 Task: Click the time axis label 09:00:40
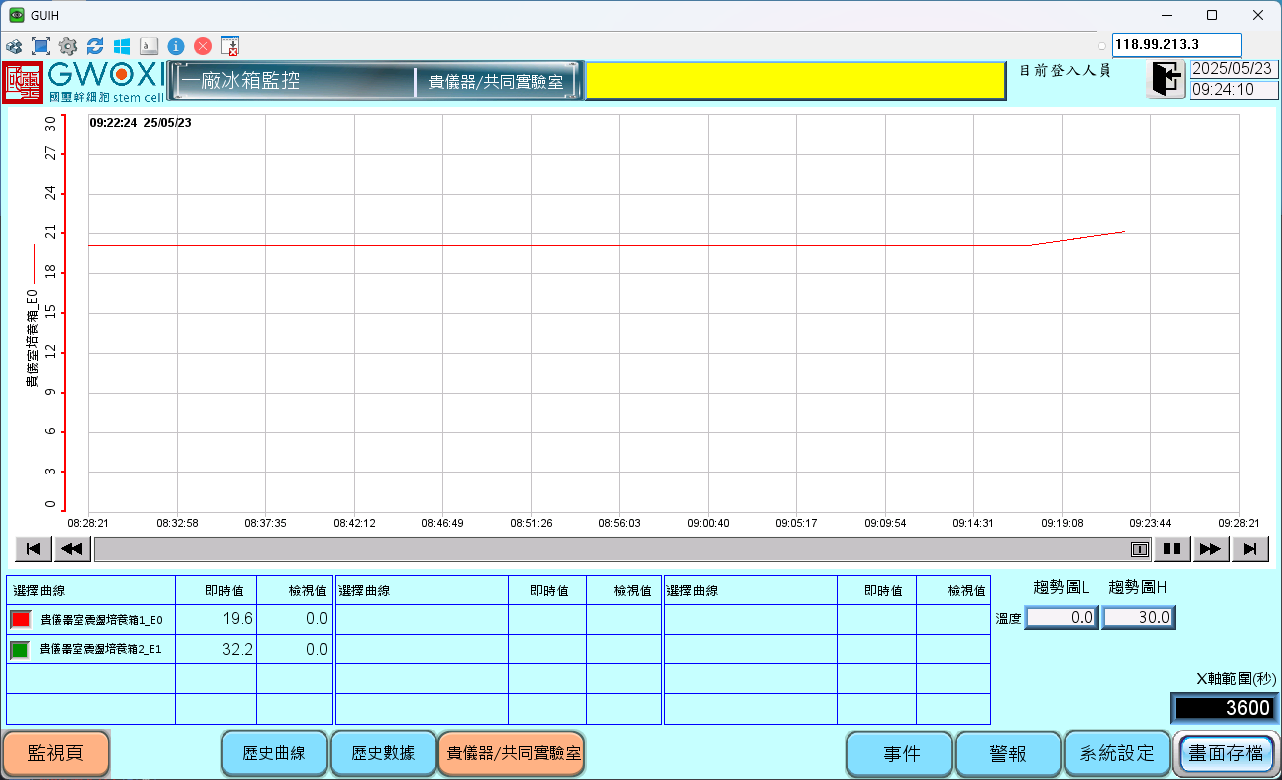coord(707,523)
